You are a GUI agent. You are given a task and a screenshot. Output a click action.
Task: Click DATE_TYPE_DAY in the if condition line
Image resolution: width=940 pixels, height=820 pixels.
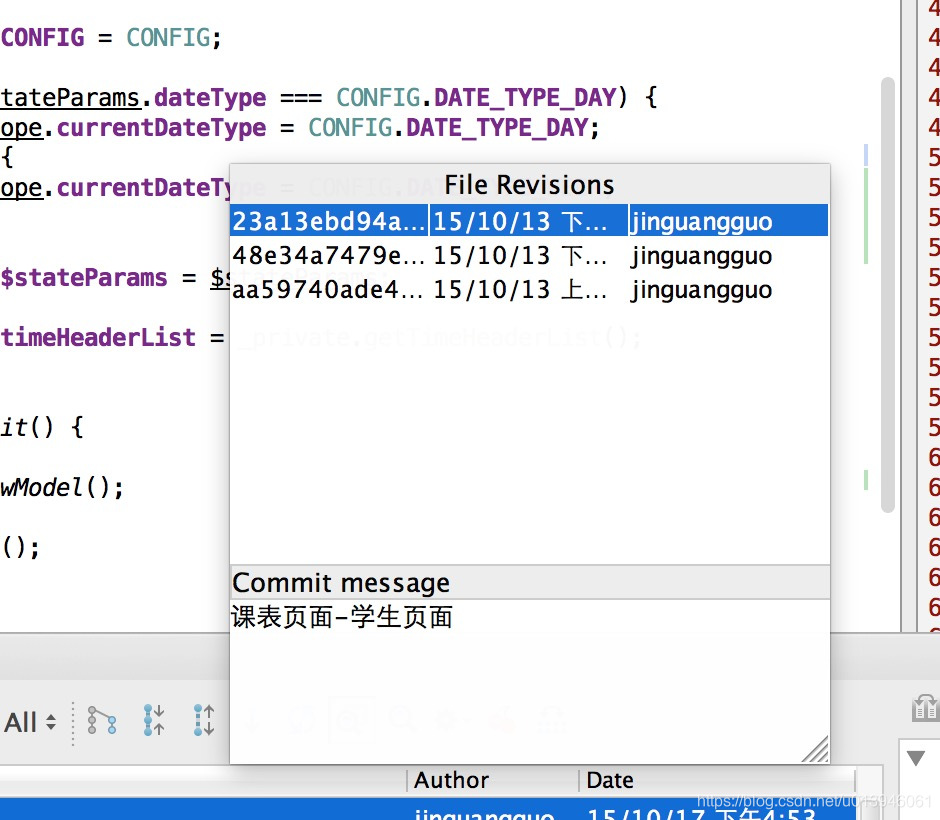pos(525,97)
